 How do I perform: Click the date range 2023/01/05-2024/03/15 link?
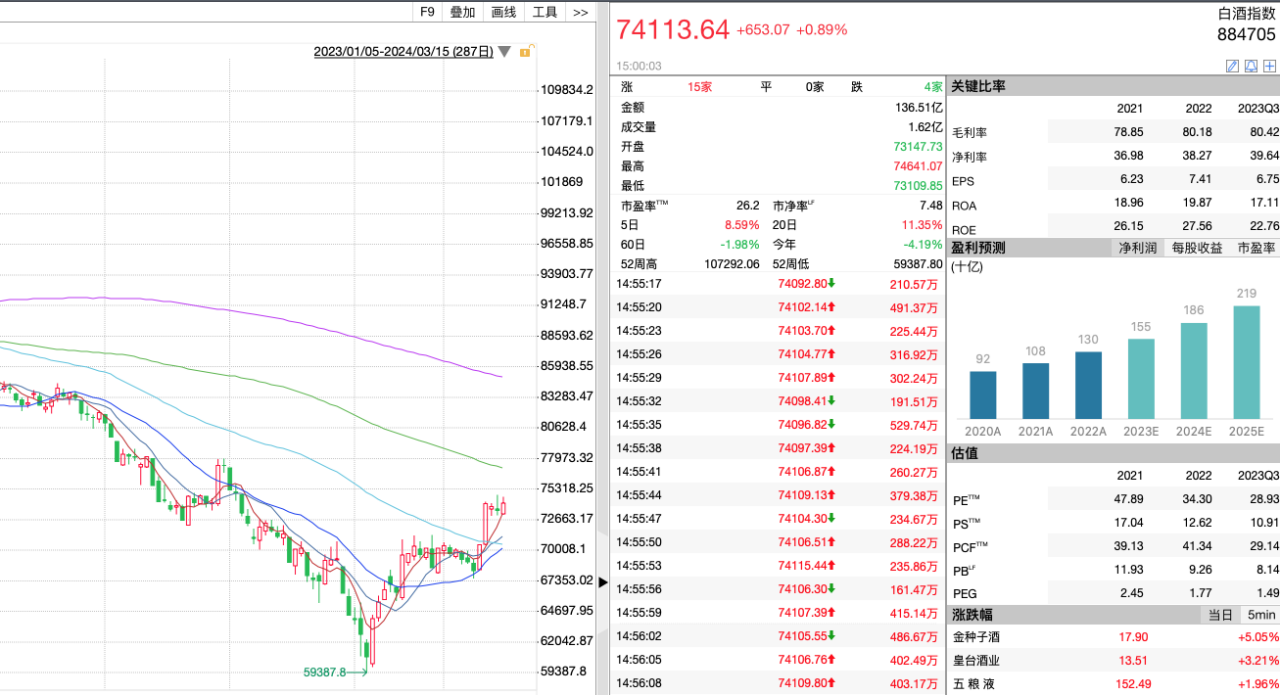point(403,52)
